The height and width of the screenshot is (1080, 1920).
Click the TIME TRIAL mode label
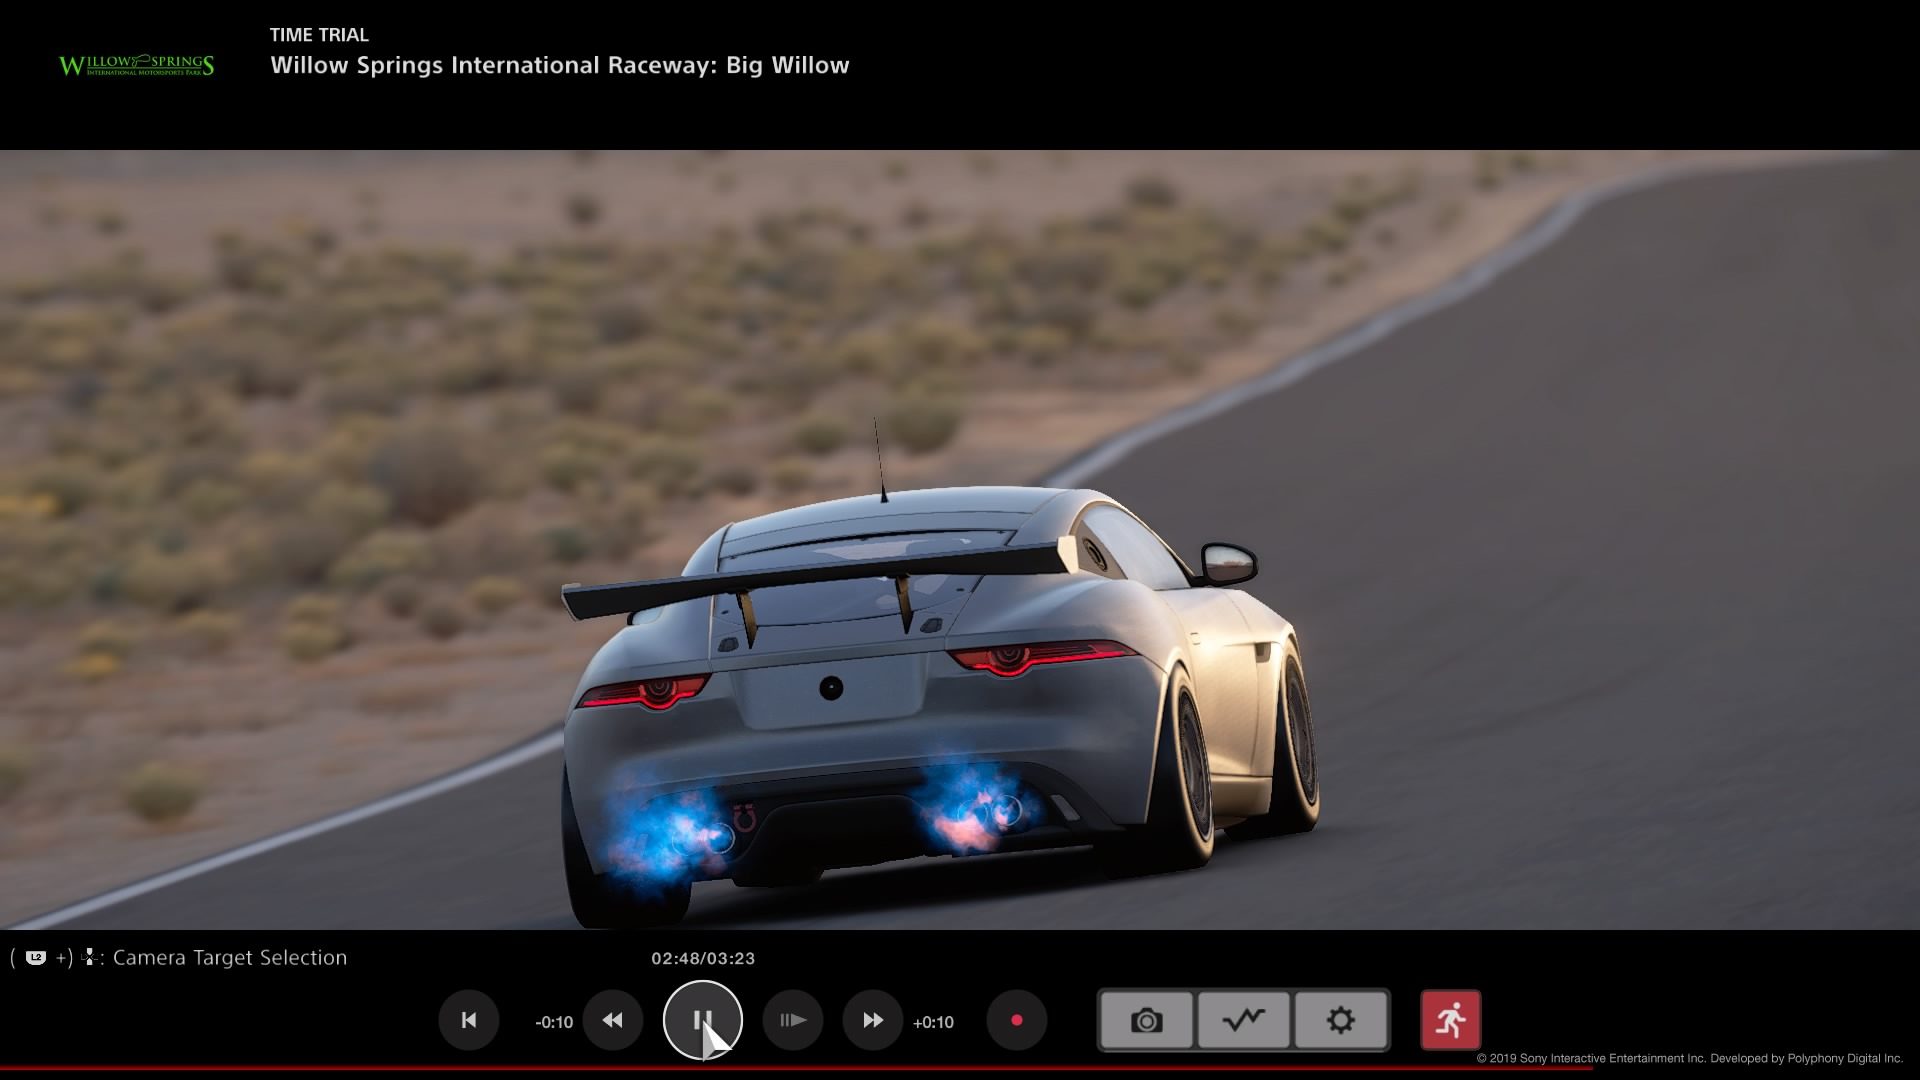(x=319, y=35)
